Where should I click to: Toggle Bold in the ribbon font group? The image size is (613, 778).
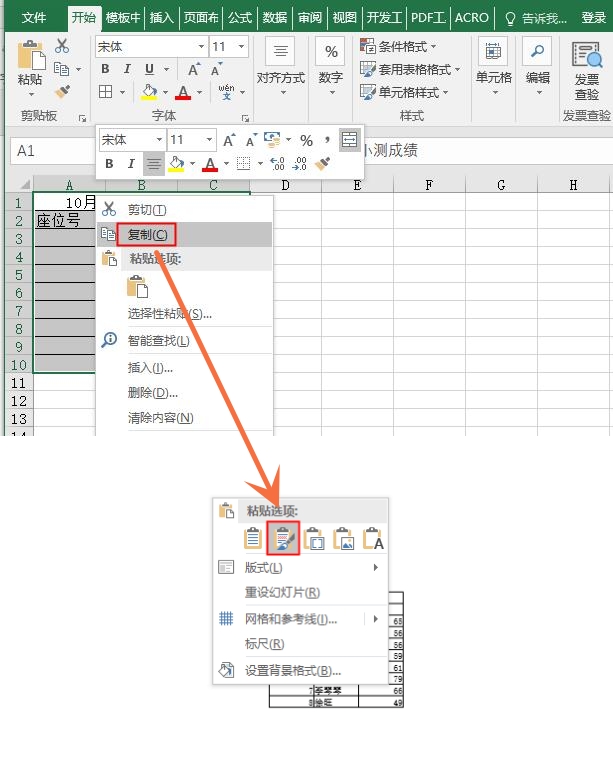[105, 69]
